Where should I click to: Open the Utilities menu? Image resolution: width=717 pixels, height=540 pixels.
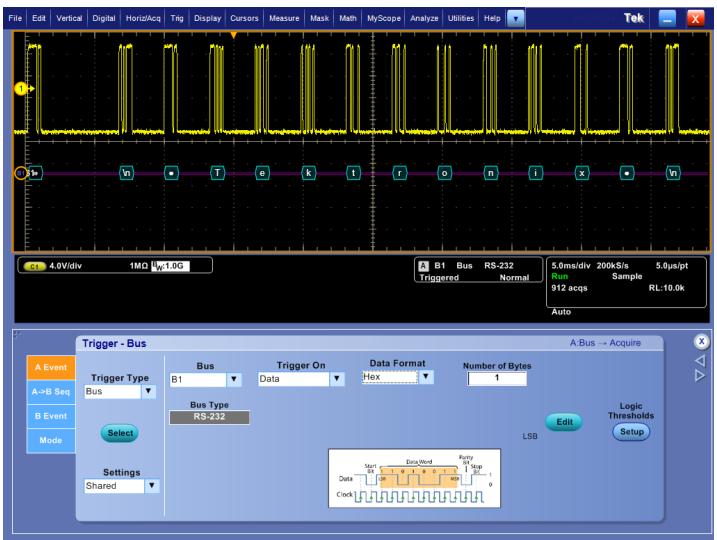tap(461, 18)
